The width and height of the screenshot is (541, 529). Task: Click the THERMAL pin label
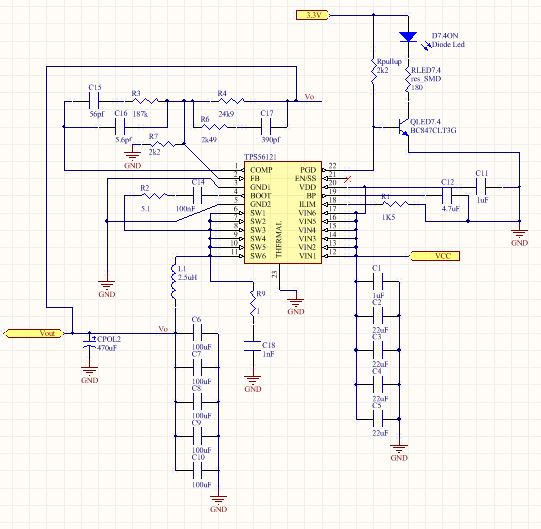[279, 238]
